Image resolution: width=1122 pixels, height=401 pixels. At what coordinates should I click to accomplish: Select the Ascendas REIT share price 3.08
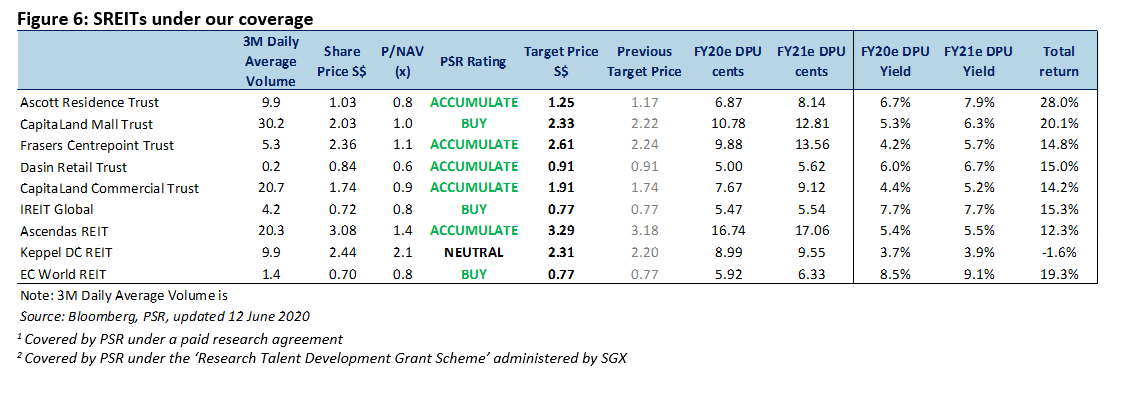(x=341, y=231)
